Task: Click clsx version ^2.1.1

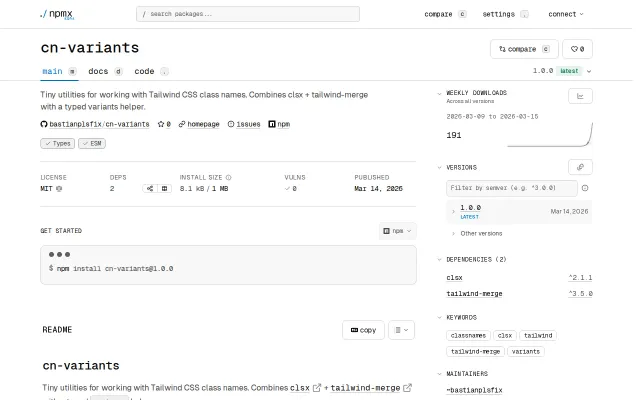Action: pyautogui.click(x=580, y=278)
